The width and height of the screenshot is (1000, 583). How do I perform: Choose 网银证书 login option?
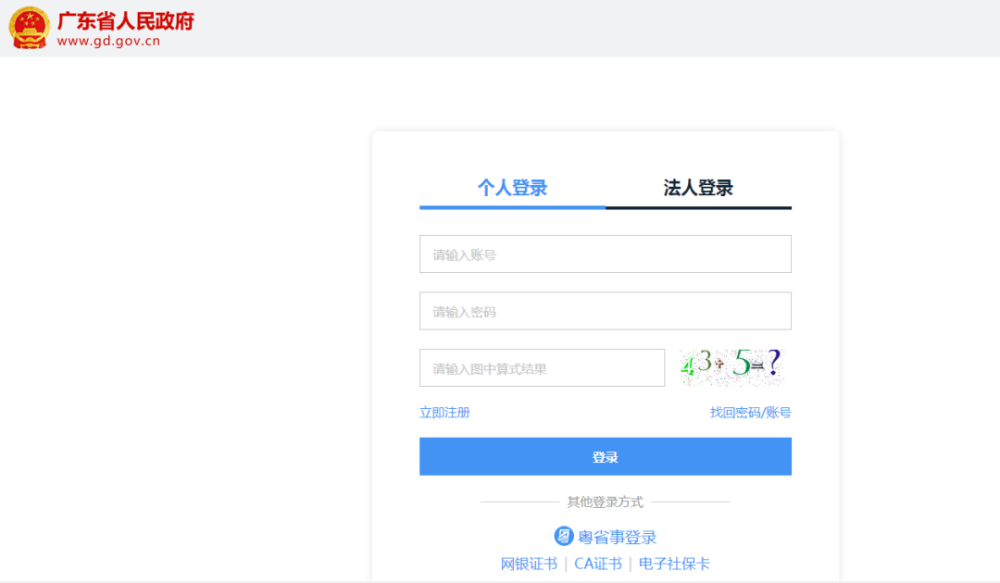click(529, 564)
